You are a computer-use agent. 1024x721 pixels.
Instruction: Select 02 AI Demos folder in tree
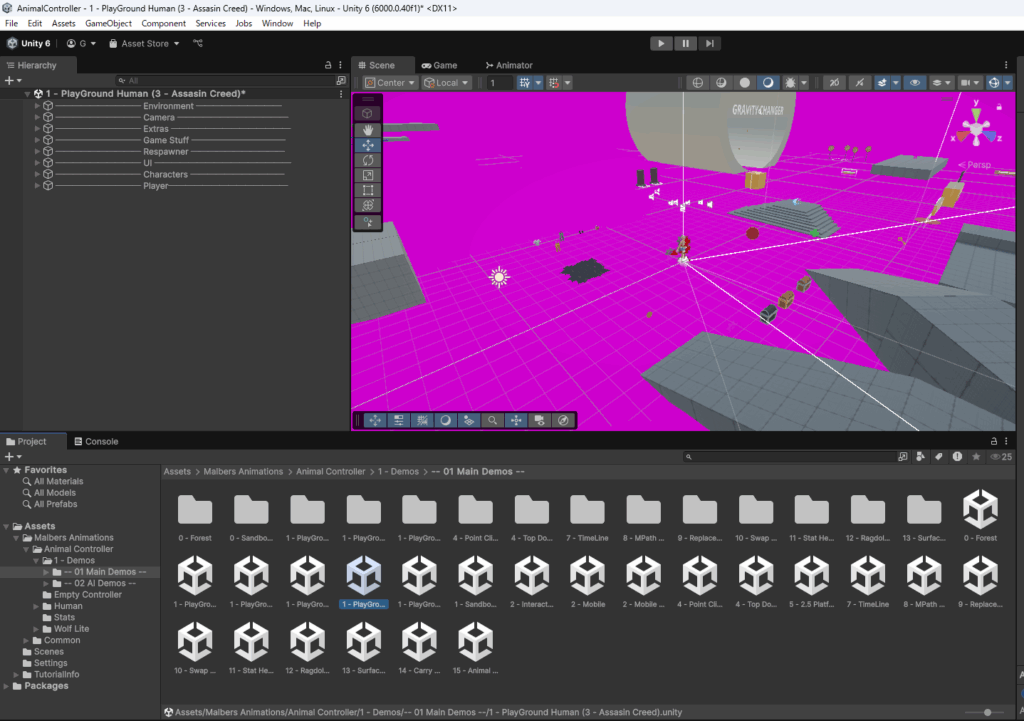click(x=99, y=583)
